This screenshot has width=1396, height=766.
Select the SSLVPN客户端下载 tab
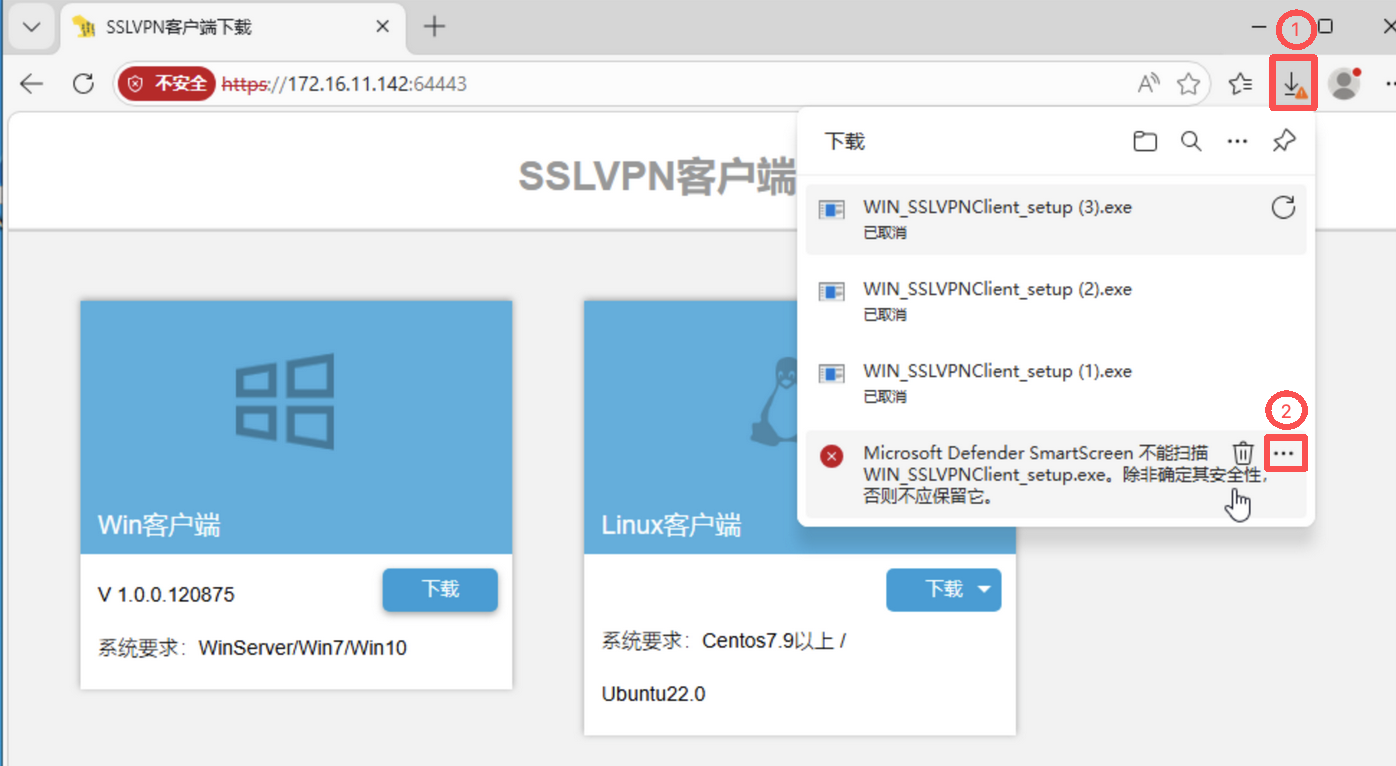coord(220,27)
